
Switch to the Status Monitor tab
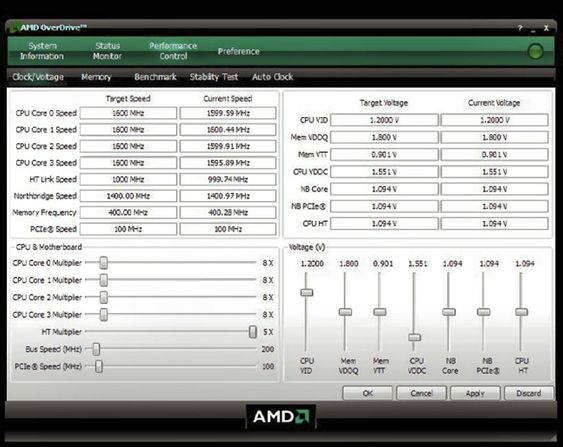point(107,51)
